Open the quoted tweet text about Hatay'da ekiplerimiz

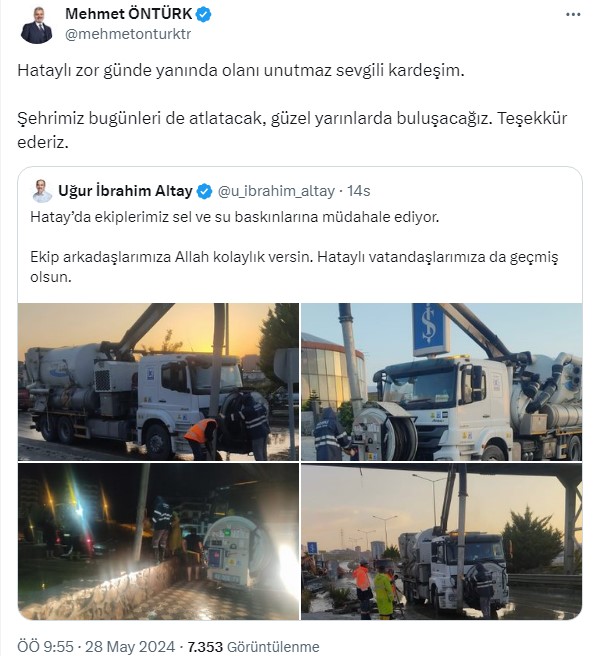click(x=234, y=217)
